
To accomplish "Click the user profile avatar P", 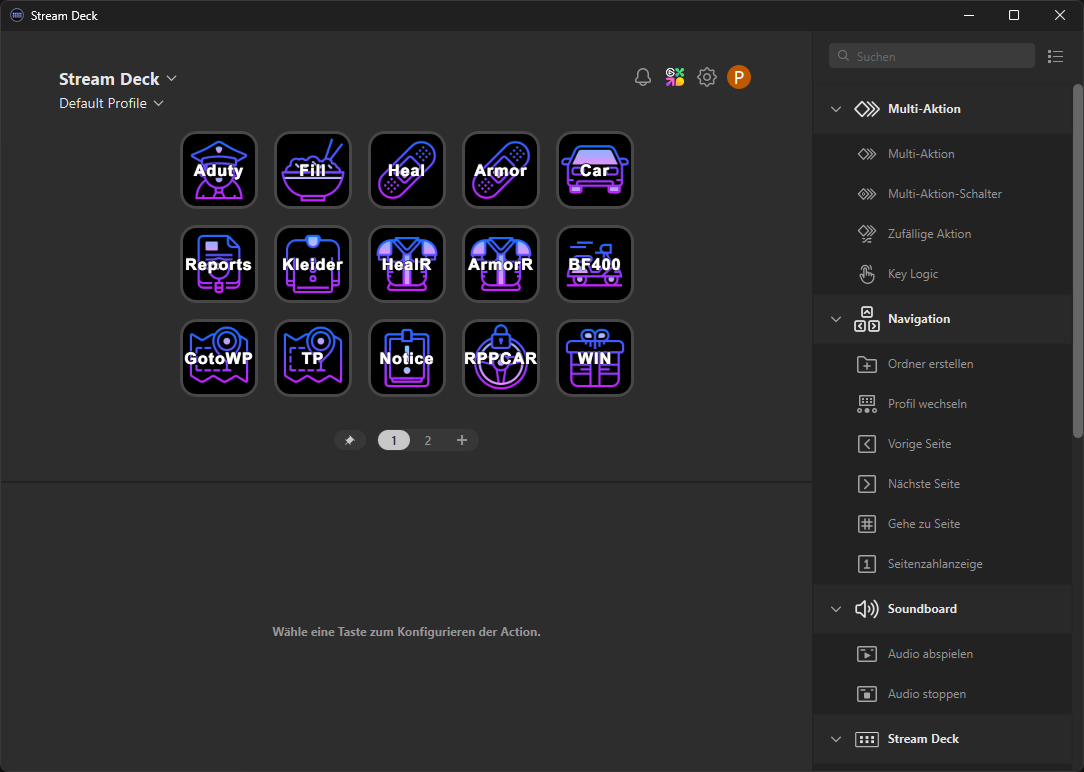I will 739,77.
